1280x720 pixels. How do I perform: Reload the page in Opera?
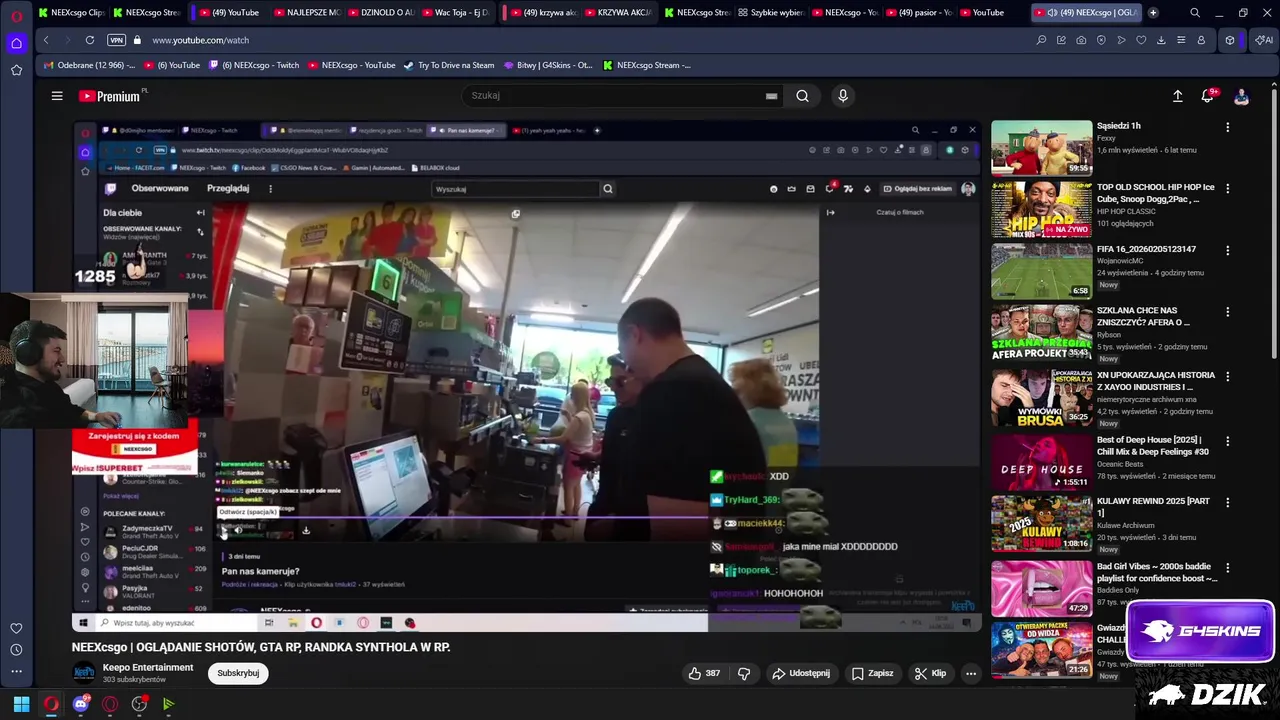click(90, 40)
